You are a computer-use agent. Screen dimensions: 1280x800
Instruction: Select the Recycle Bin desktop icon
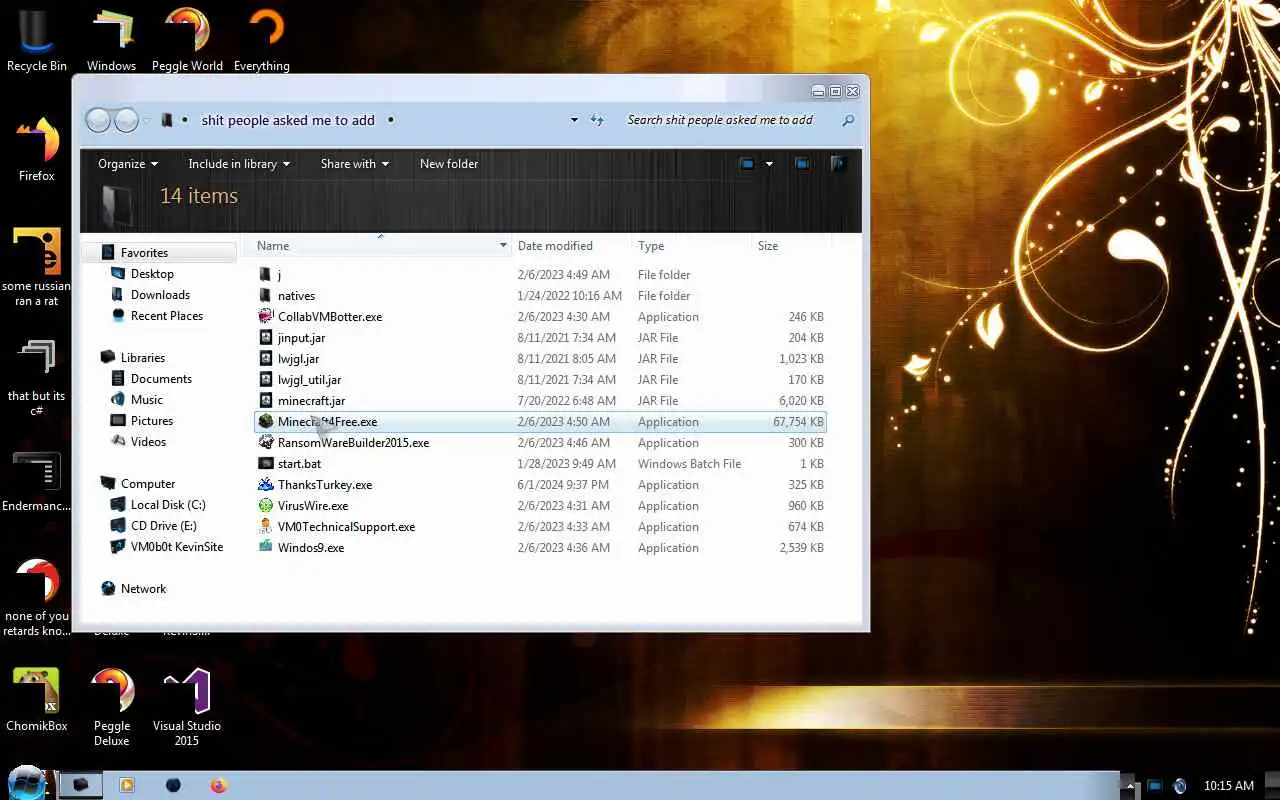(37, 41)
